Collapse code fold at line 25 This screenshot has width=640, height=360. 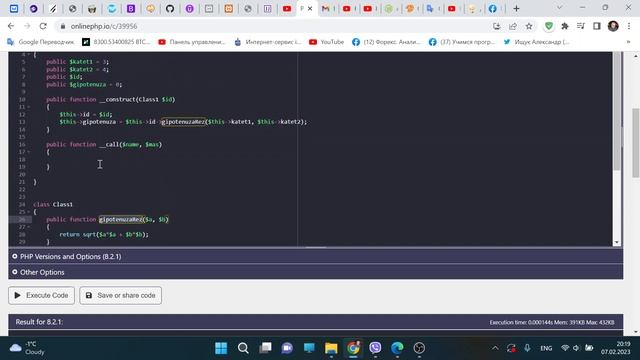click(x=29, y=212)
